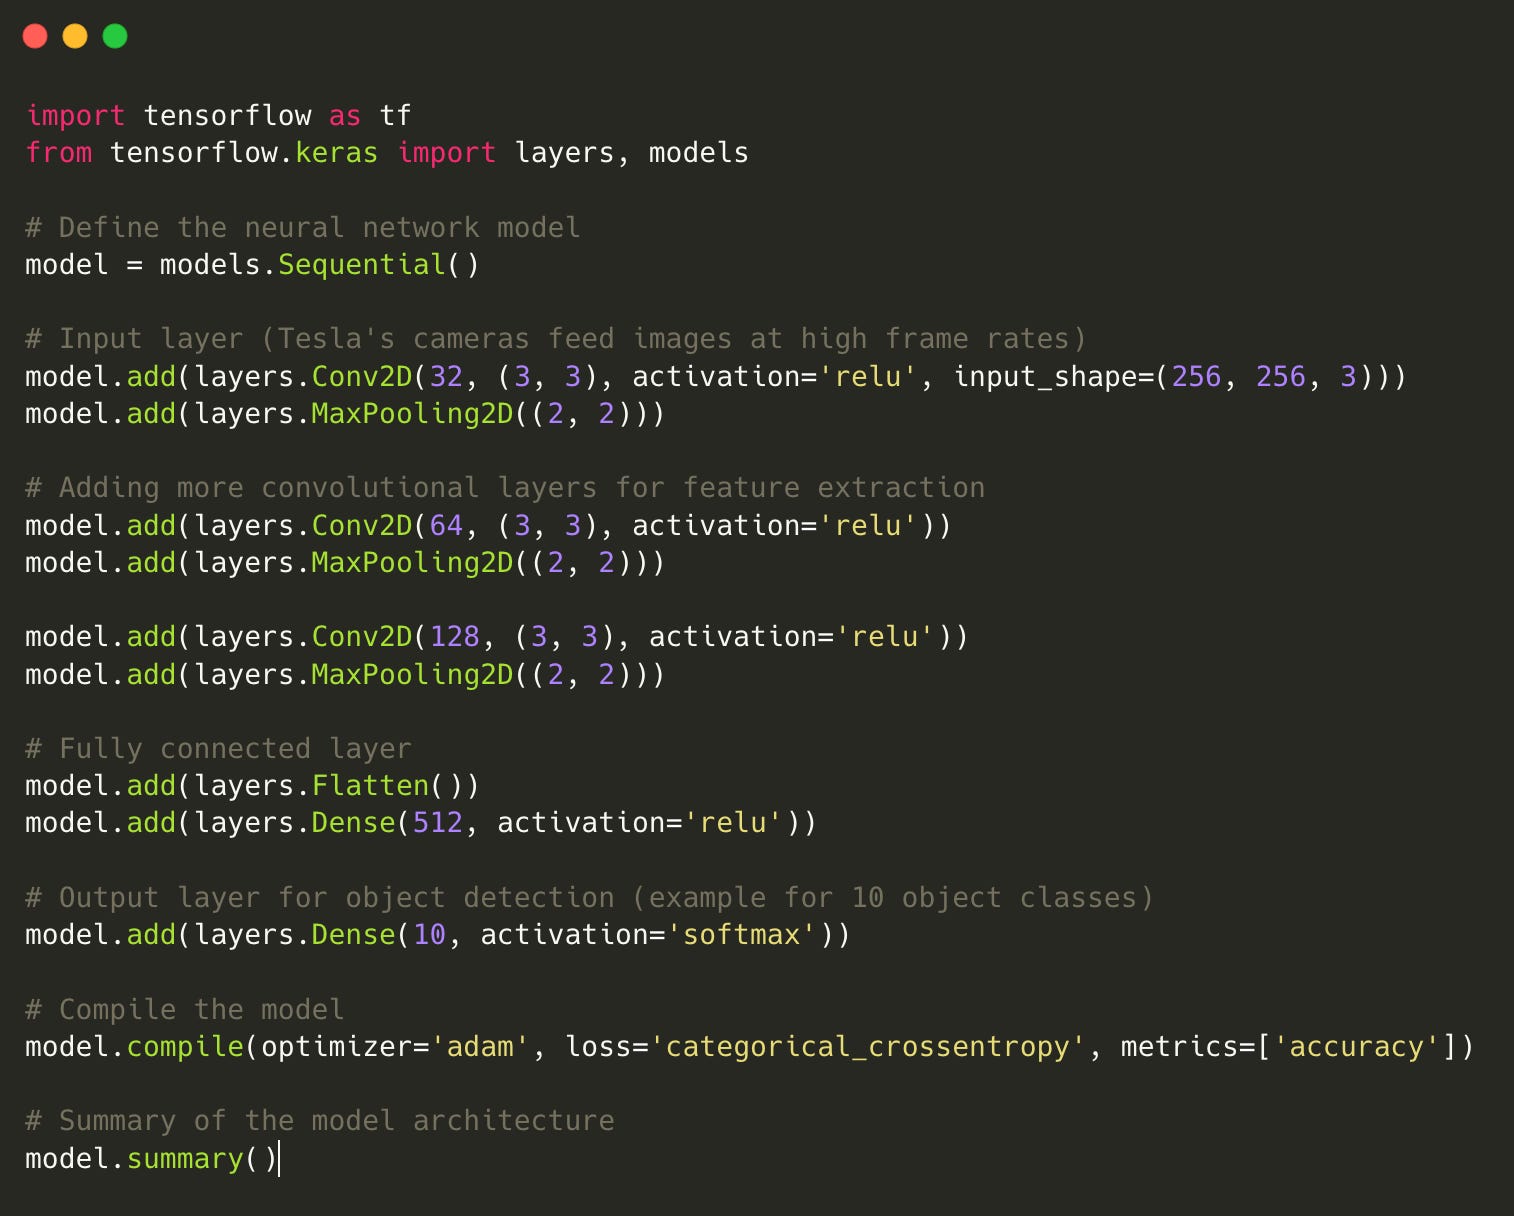The image size is (1514, 1216).
Task: Click the comment about Tesla's cameras feed images
Action: pos(555,339)
